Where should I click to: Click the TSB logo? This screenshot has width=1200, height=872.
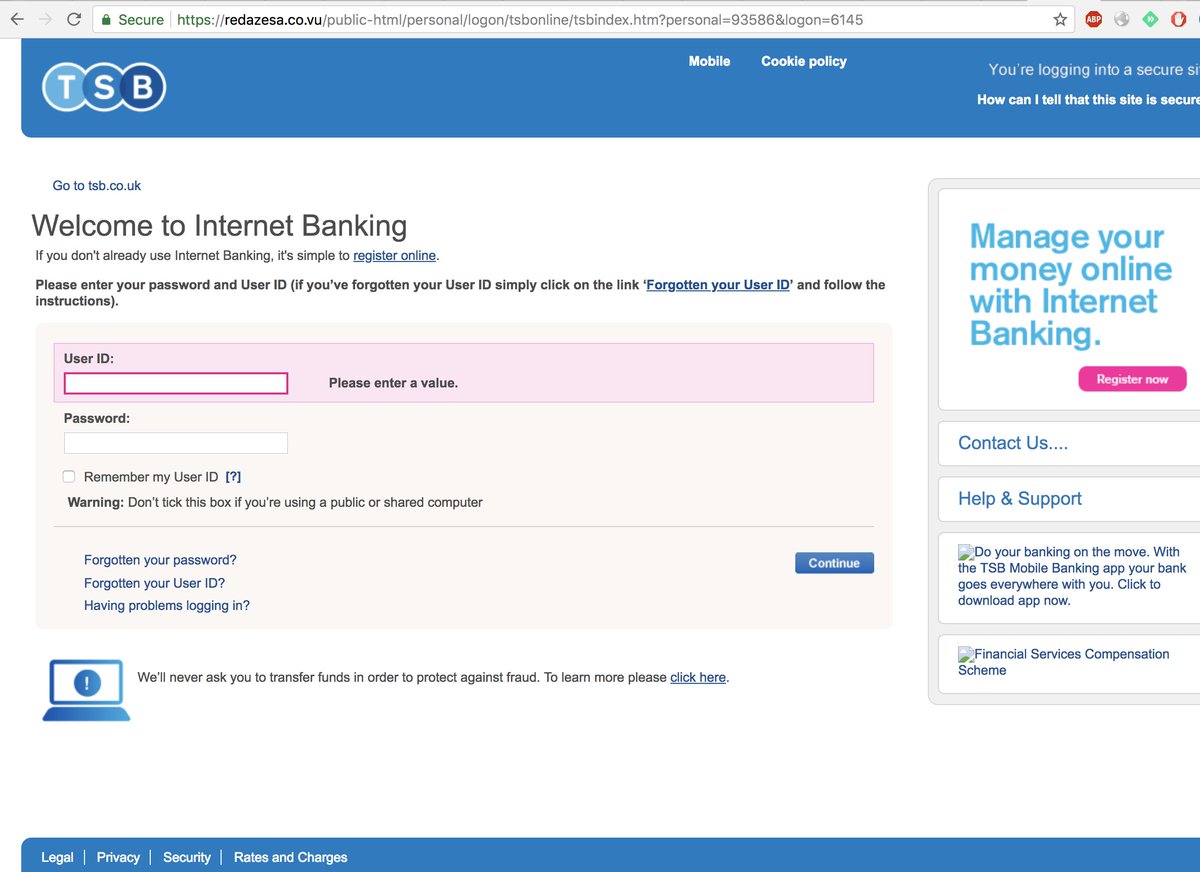(x=104, y=89)
